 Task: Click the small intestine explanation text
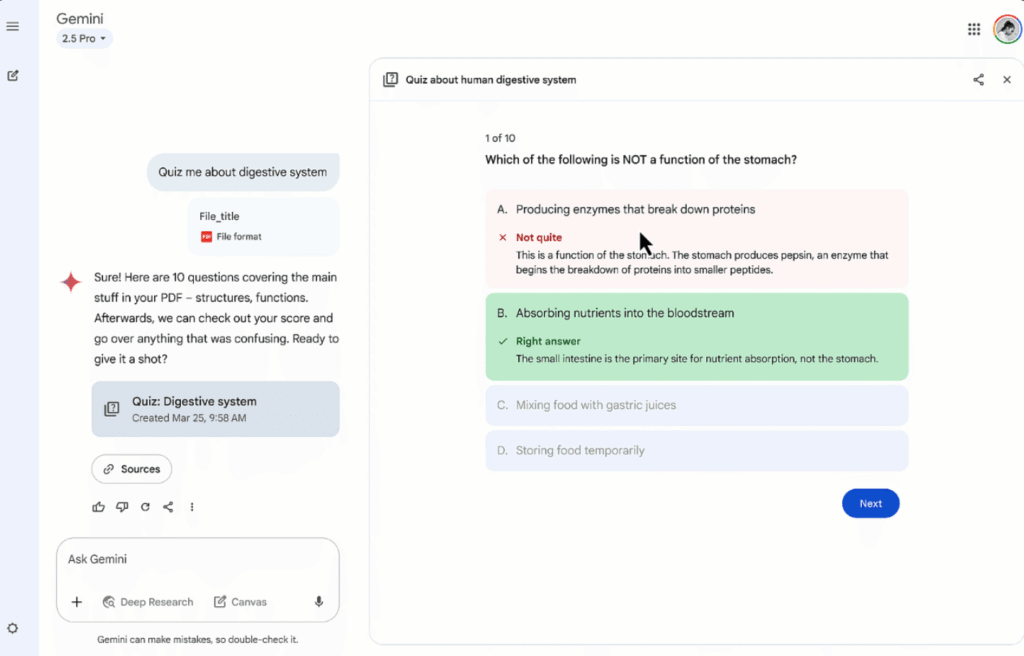pos(697,359)
